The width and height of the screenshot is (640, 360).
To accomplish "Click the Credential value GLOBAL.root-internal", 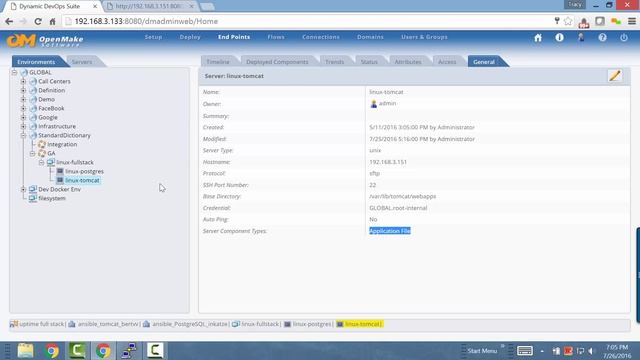I will point(398,208).
